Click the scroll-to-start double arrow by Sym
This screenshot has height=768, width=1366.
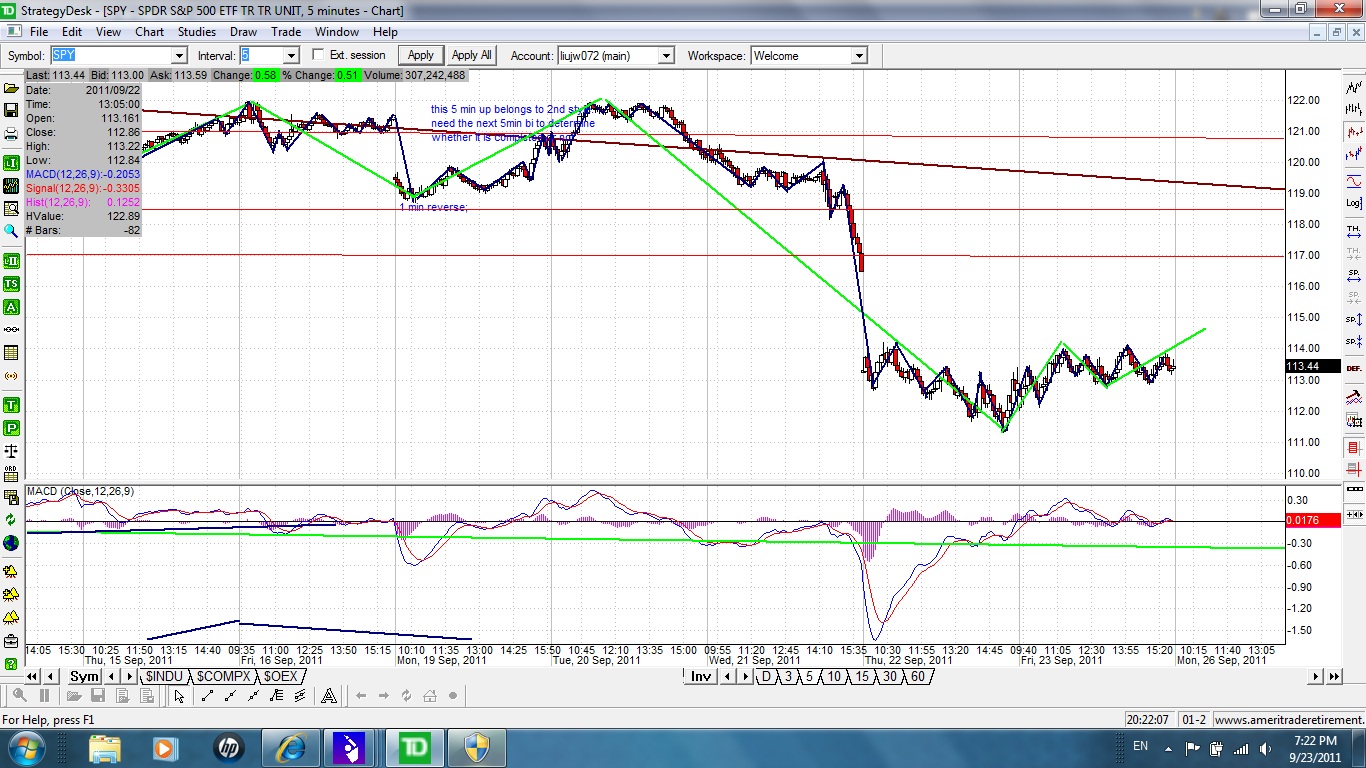(x=33, y=677)
